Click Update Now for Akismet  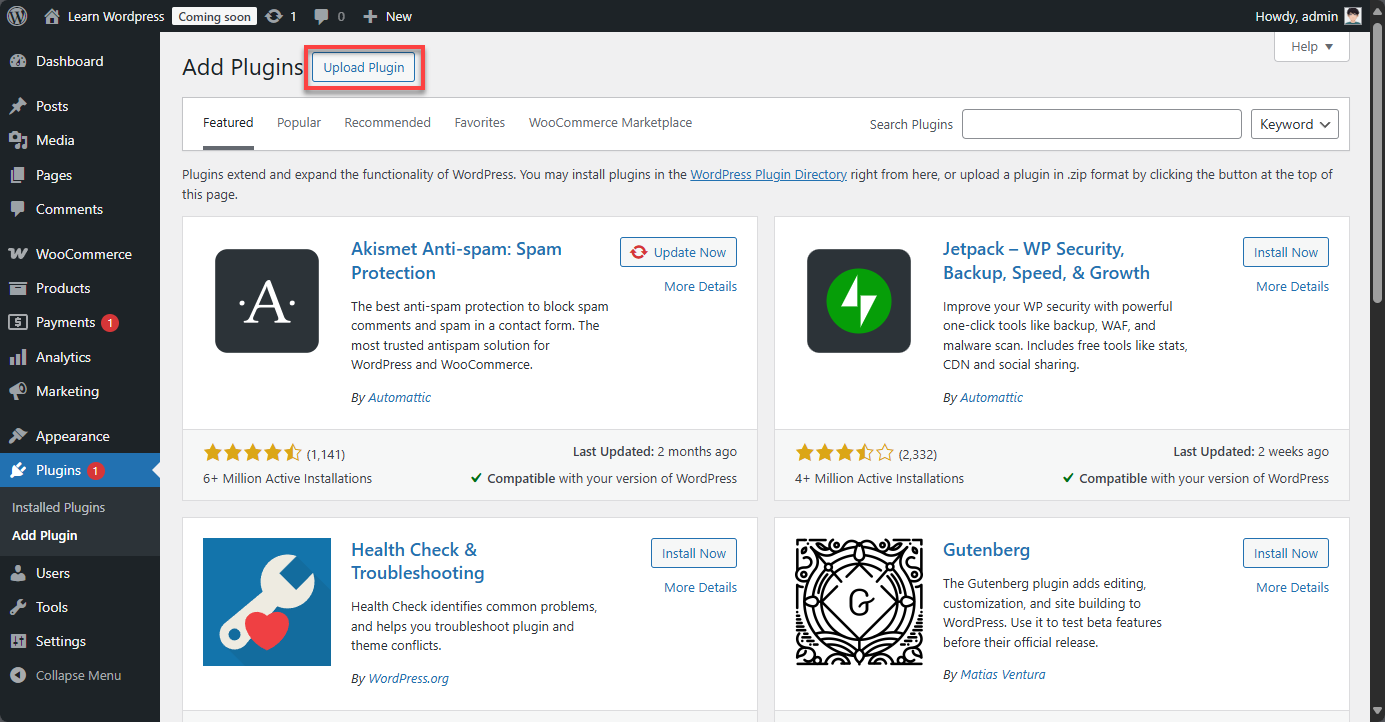pyautogui.click(x=678, y=252)
